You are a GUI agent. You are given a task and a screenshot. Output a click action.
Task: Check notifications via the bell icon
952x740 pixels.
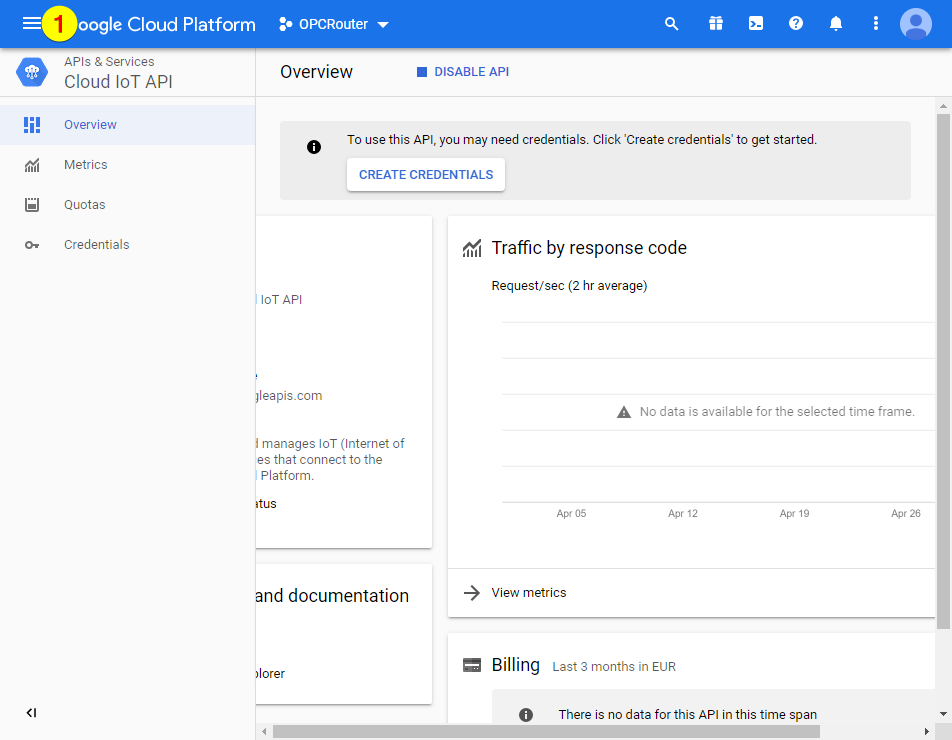[835, 23]
